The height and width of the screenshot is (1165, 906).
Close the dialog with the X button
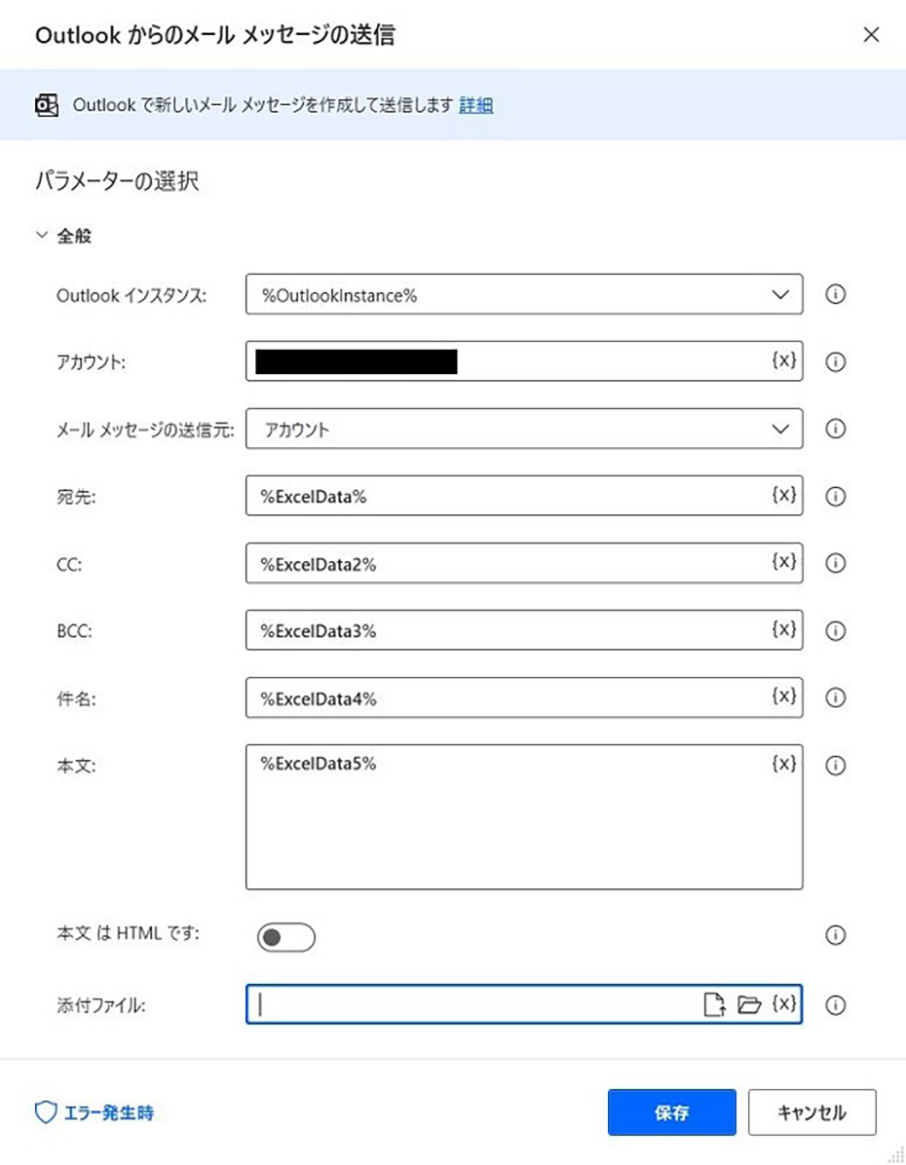[871, 35]
